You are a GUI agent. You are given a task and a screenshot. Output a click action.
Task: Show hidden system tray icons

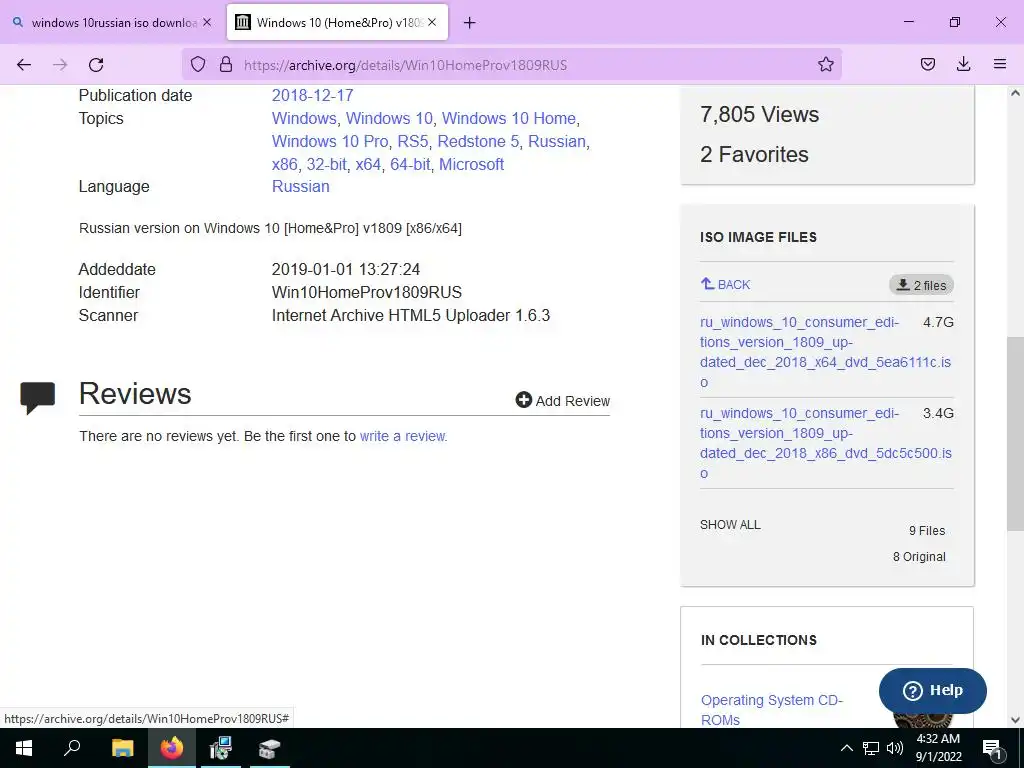coord(846,748)
